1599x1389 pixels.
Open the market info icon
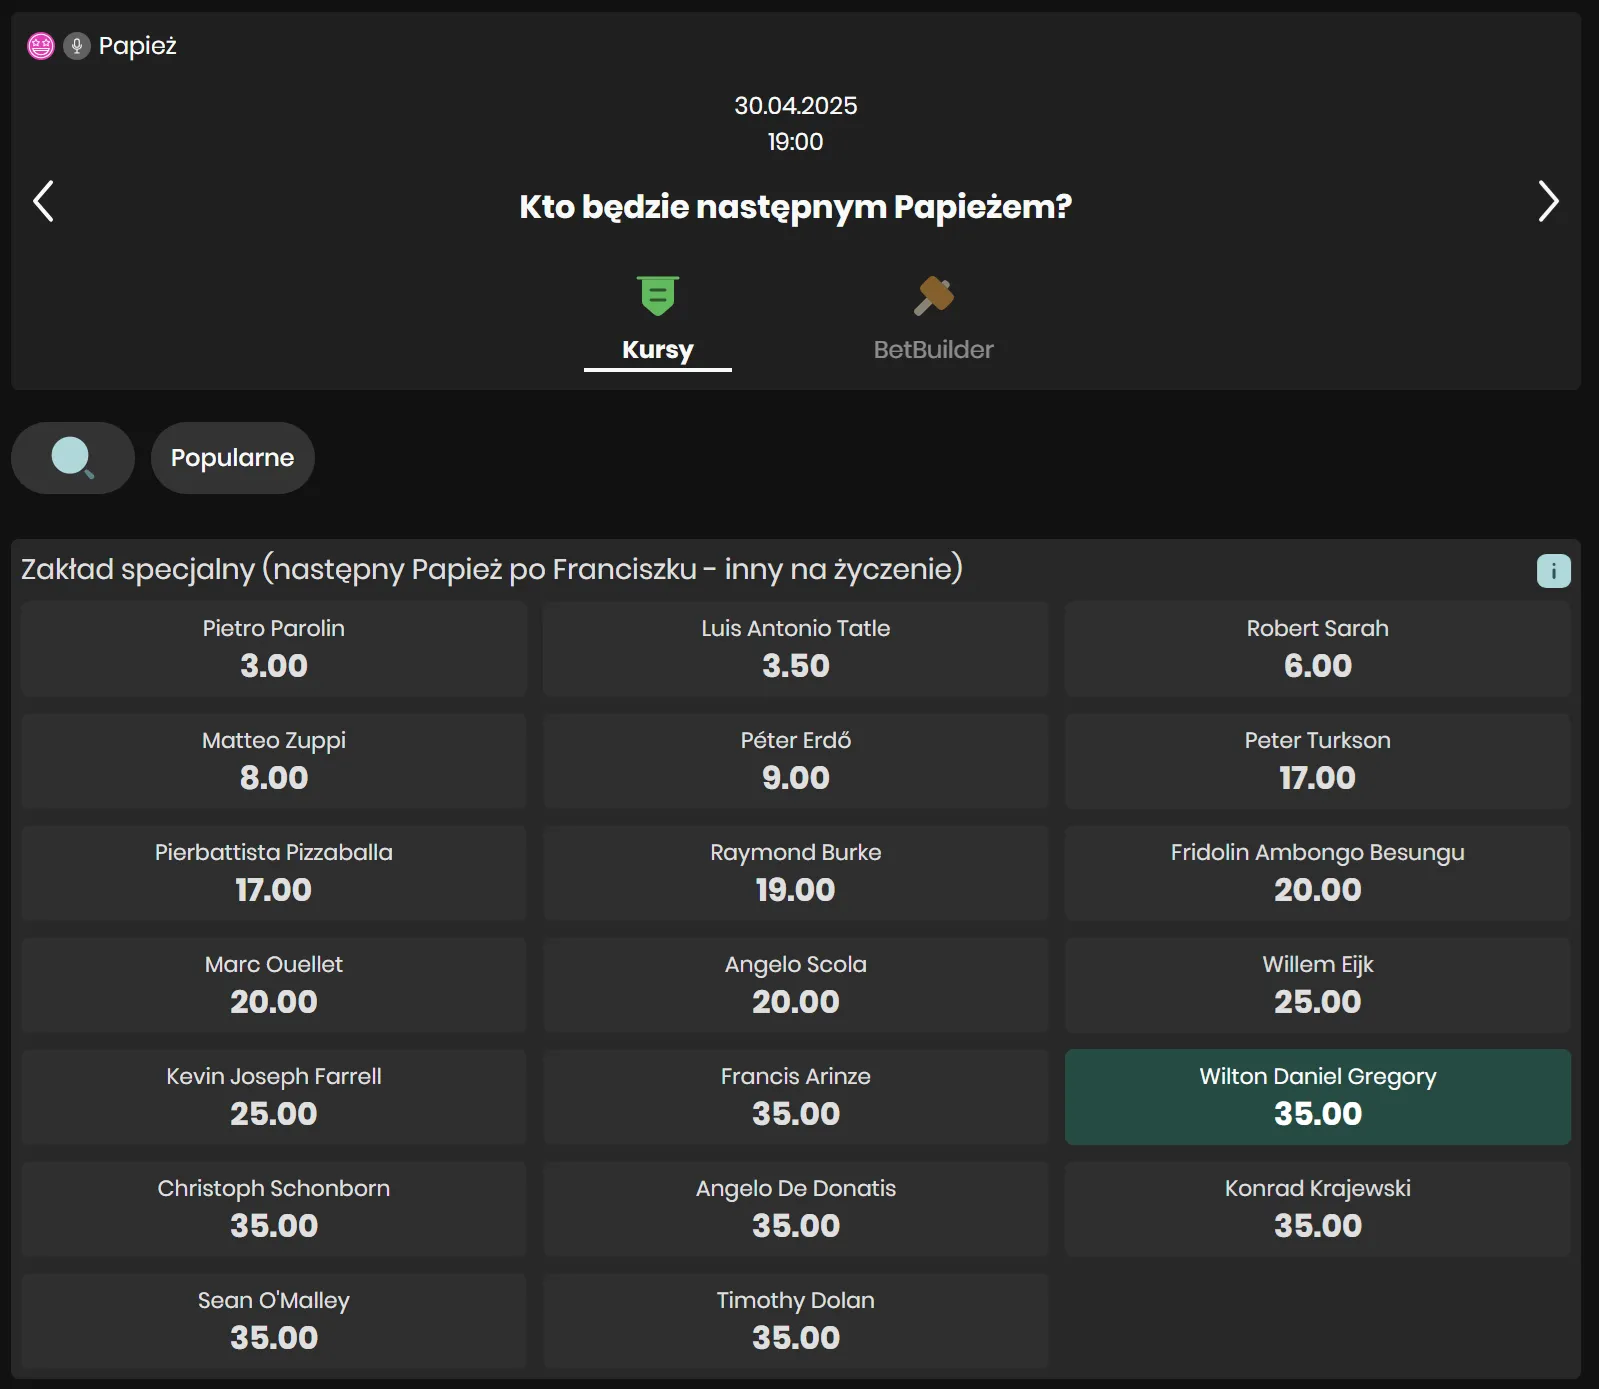[1554, 571]
